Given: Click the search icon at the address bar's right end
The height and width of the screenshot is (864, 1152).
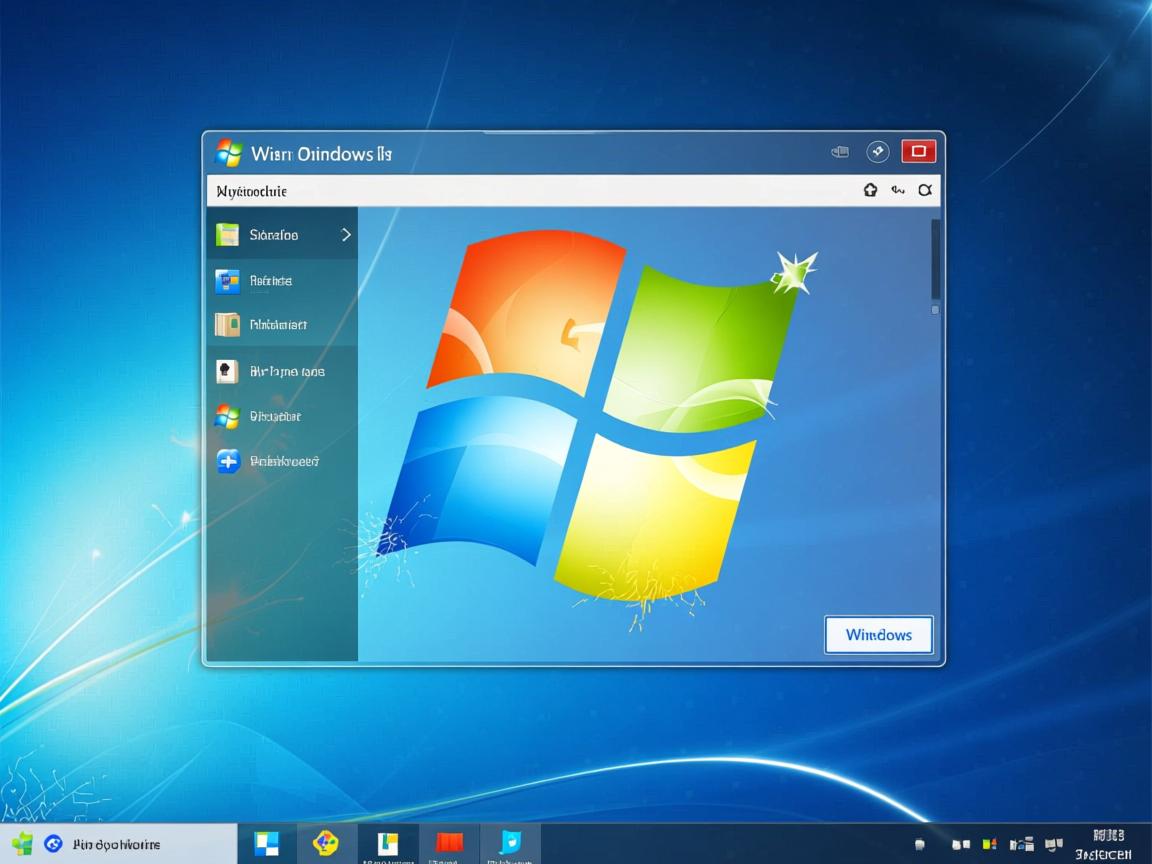Looking at the screenshot, I should click(x=925, y=190).
